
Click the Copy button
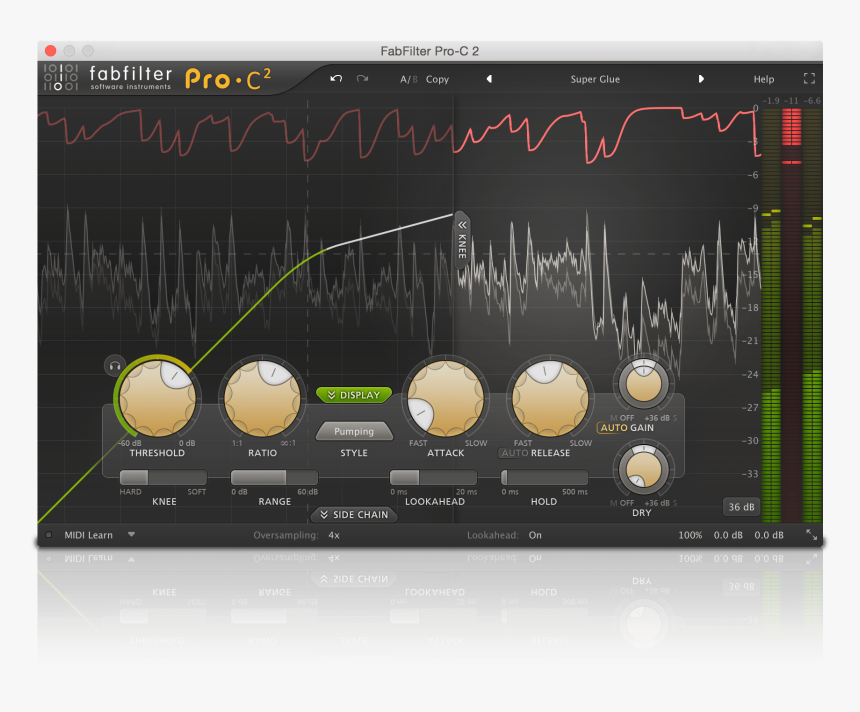click(436, 78)
